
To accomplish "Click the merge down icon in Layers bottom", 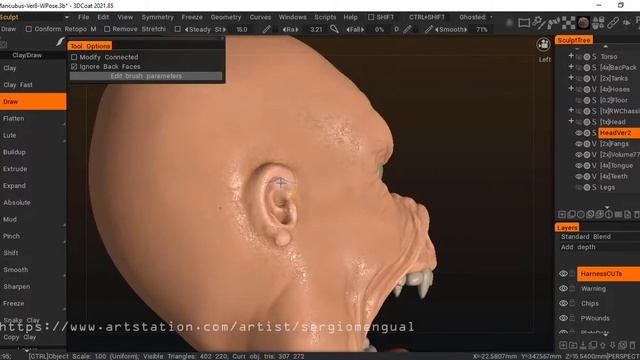I will point(583,345).
